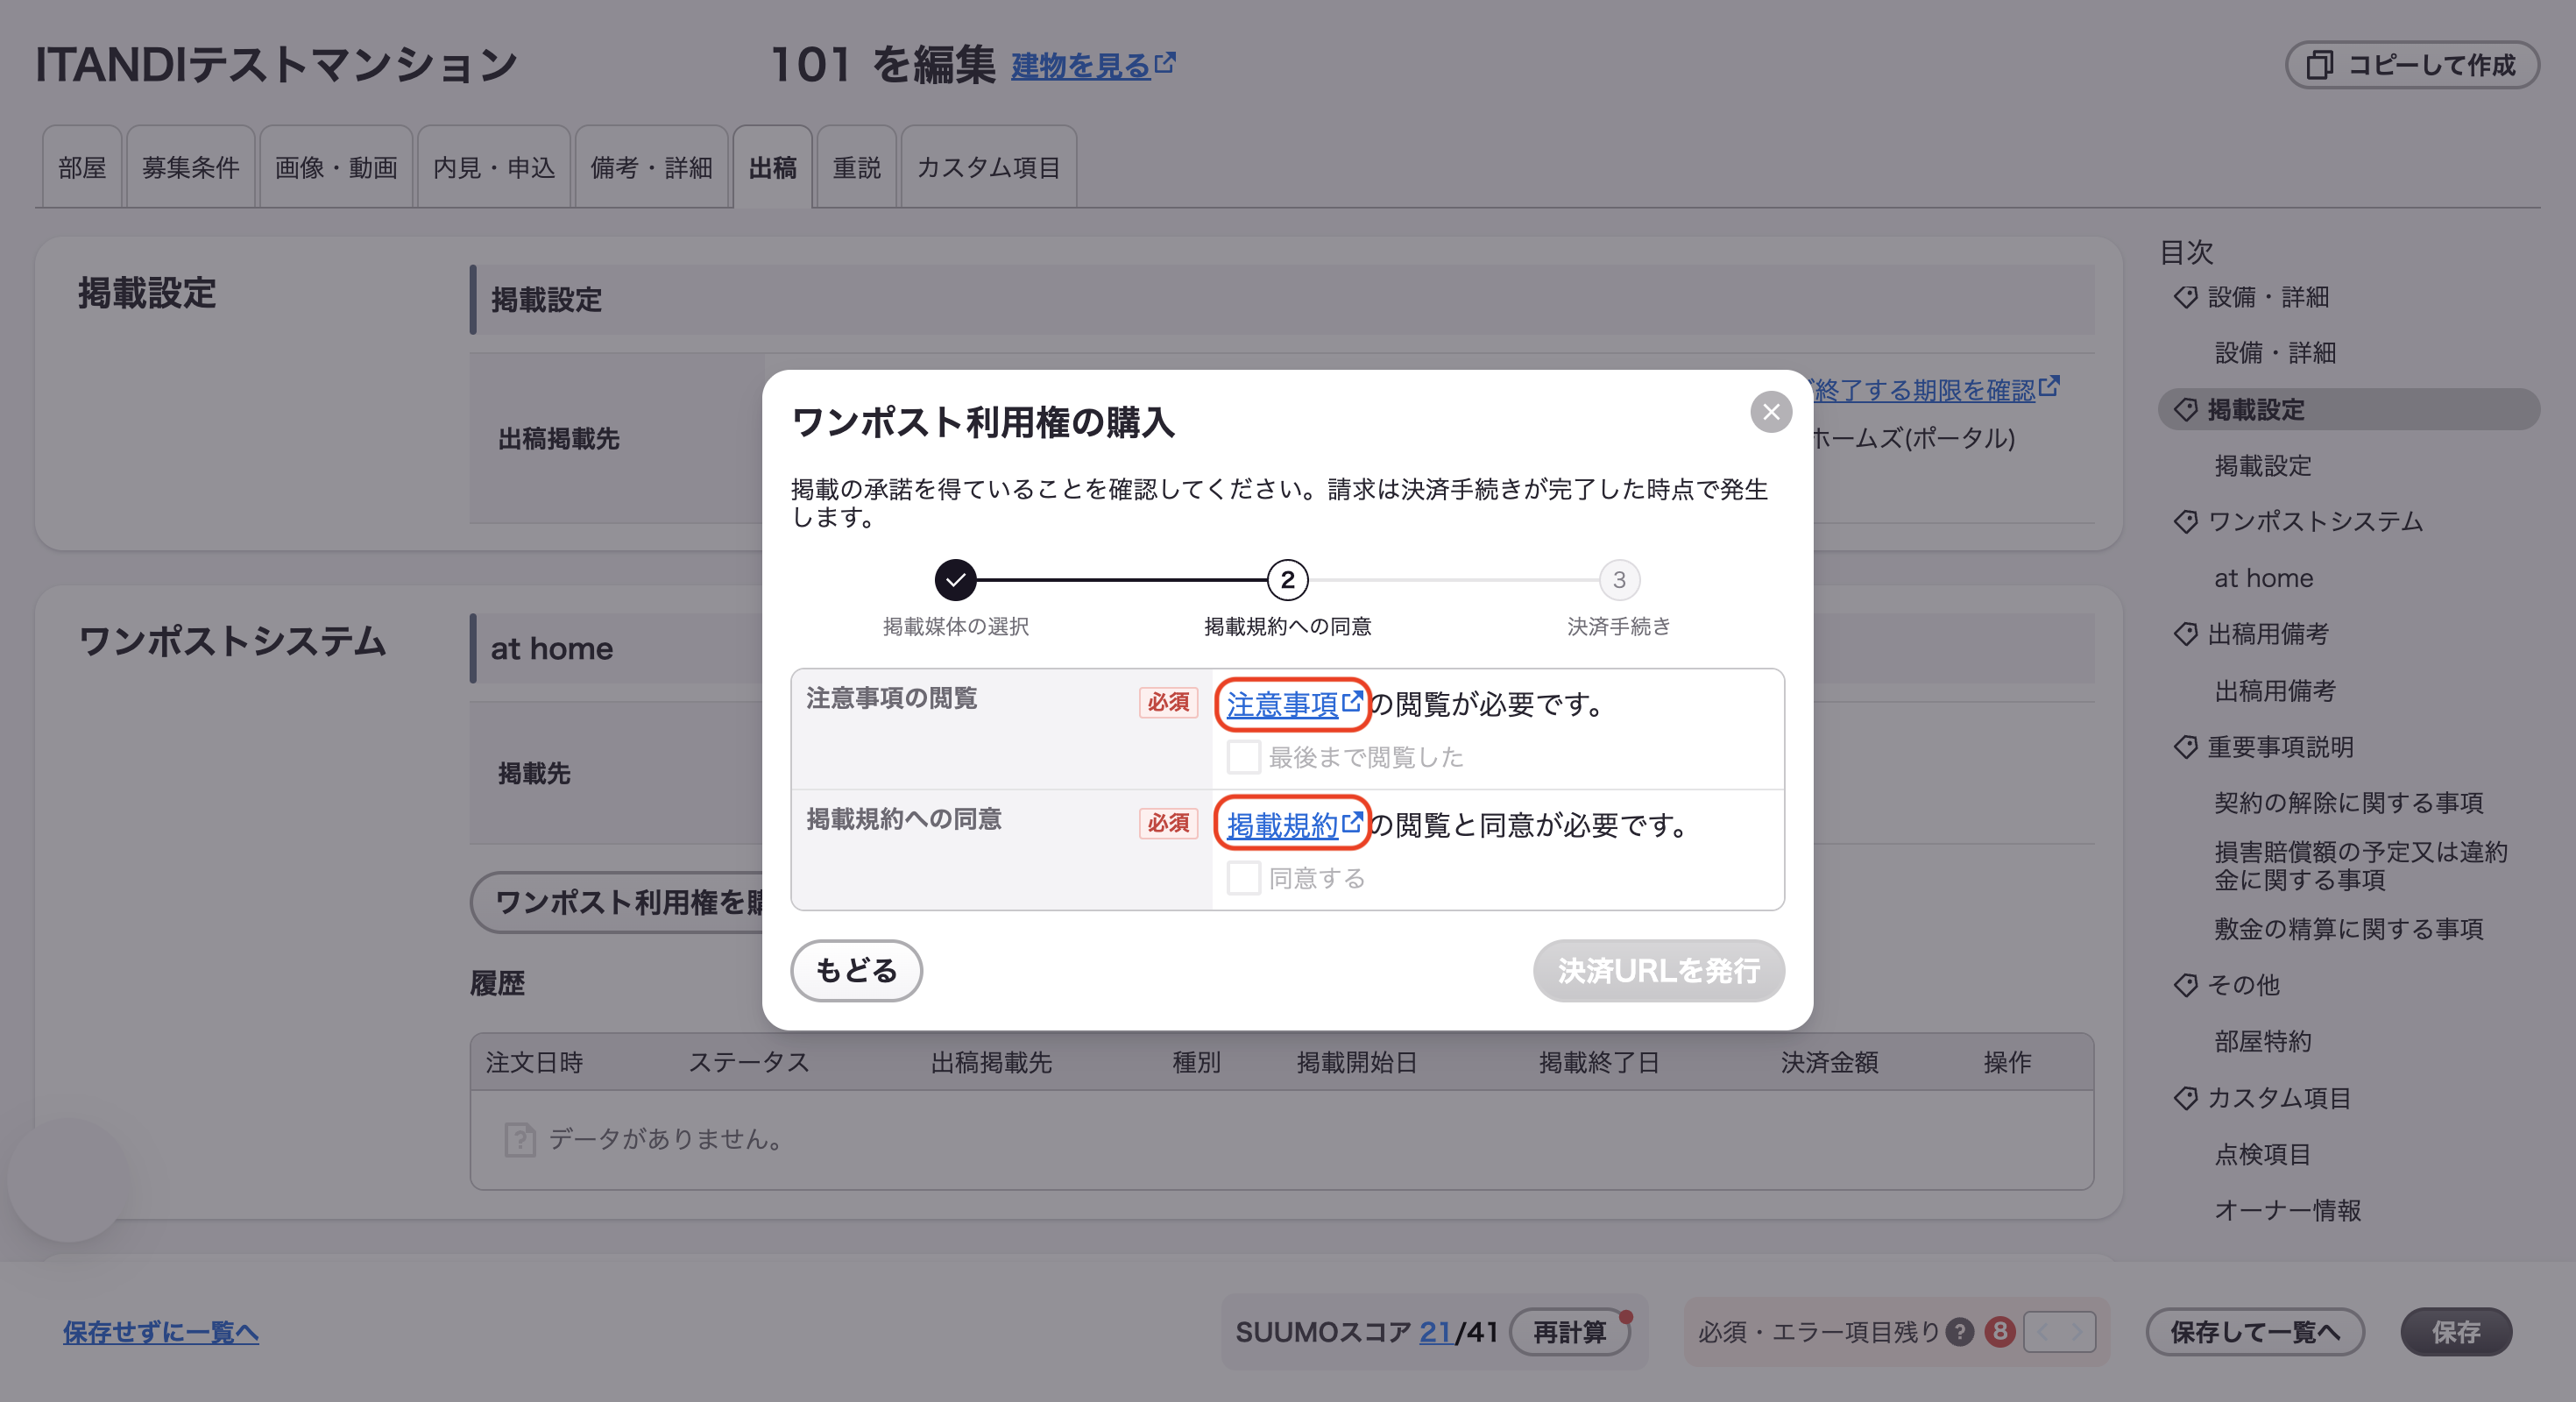Jump to 設備・詳細 sub-item in 目次

coord(2275,353)
